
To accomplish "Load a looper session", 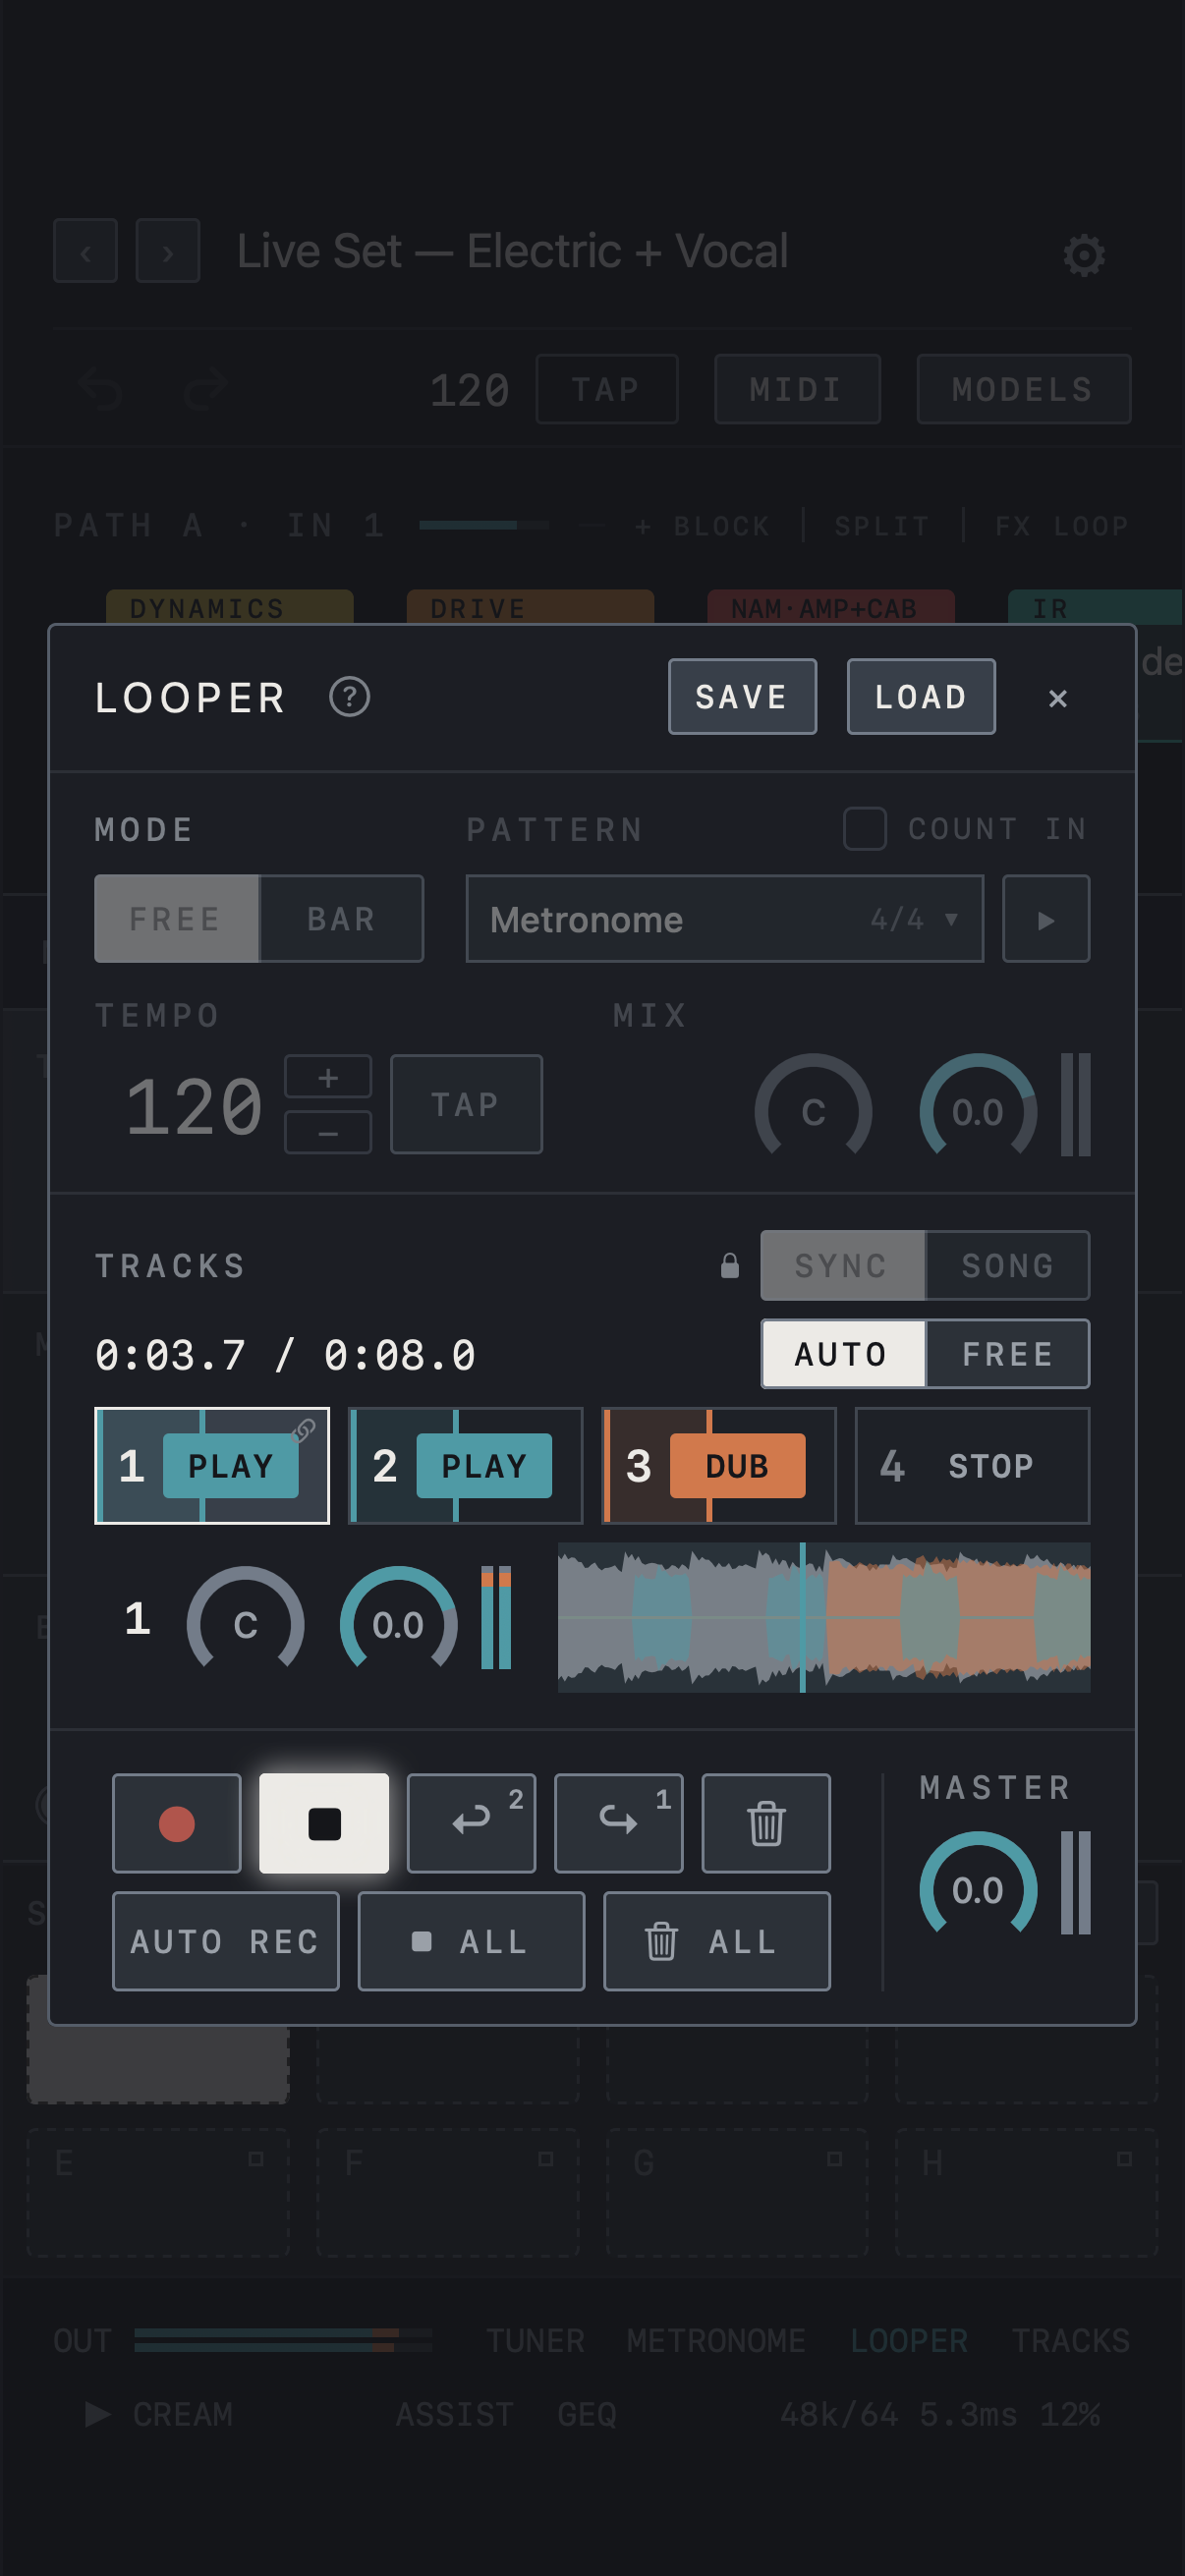I will pyautogui.click(x=921, y=697).
